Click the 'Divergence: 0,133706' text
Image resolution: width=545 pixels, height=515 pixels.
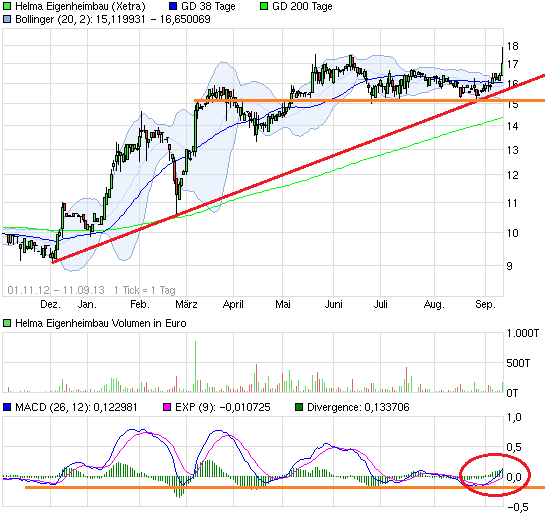click(358, 407)
